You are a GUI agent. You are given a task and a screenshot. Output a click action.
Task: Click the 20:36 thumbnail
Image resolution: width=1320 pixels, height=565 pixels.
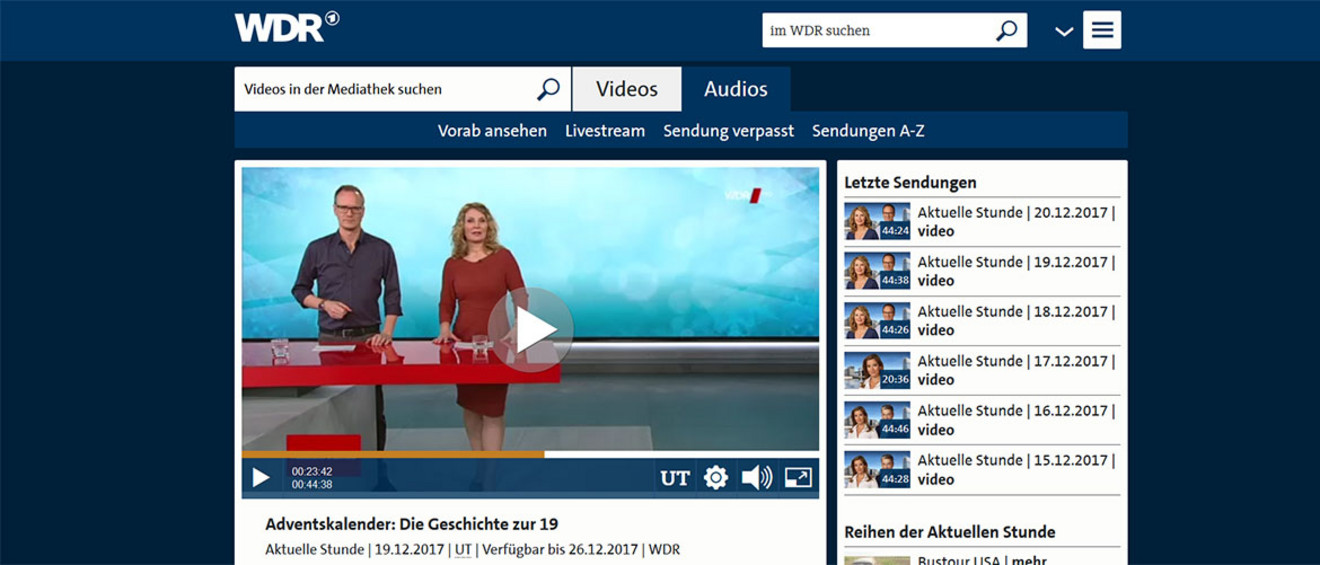click(x=877, y=370)
